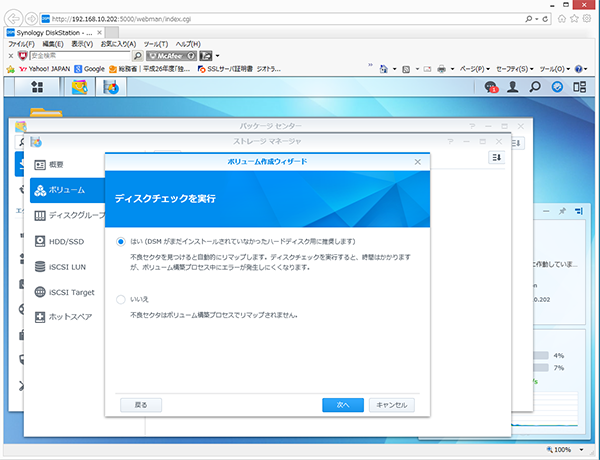Click the browser back arrow
The height and width of the screenshot is (460, 600).
pos(13,18)
